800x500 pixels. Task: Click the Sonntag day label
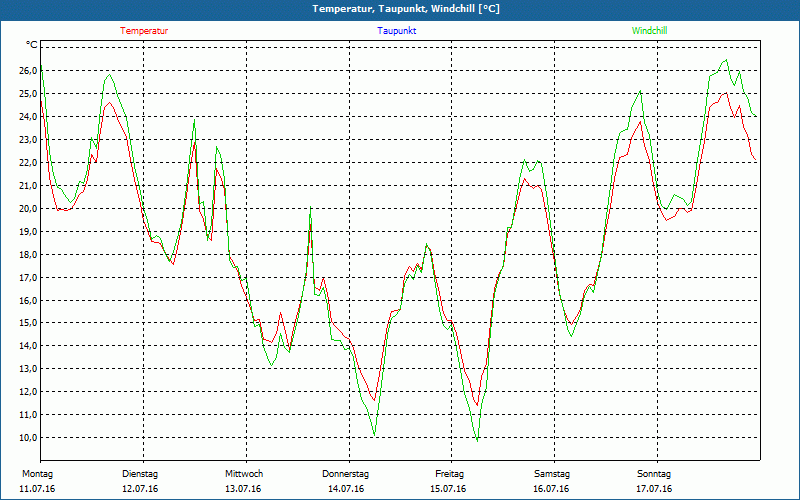[x=654, y=474]
